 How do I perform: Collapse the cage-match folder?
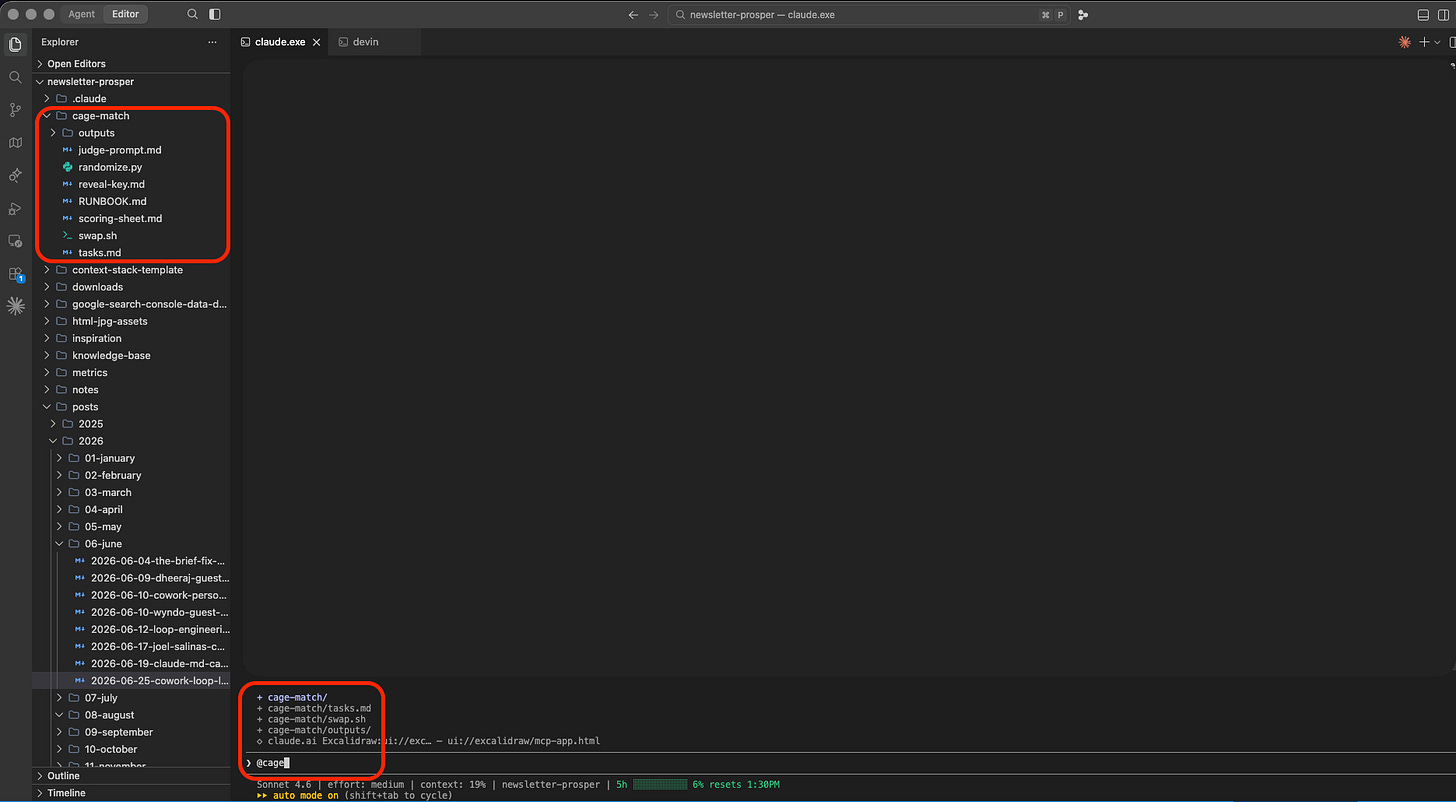(131, 115)
